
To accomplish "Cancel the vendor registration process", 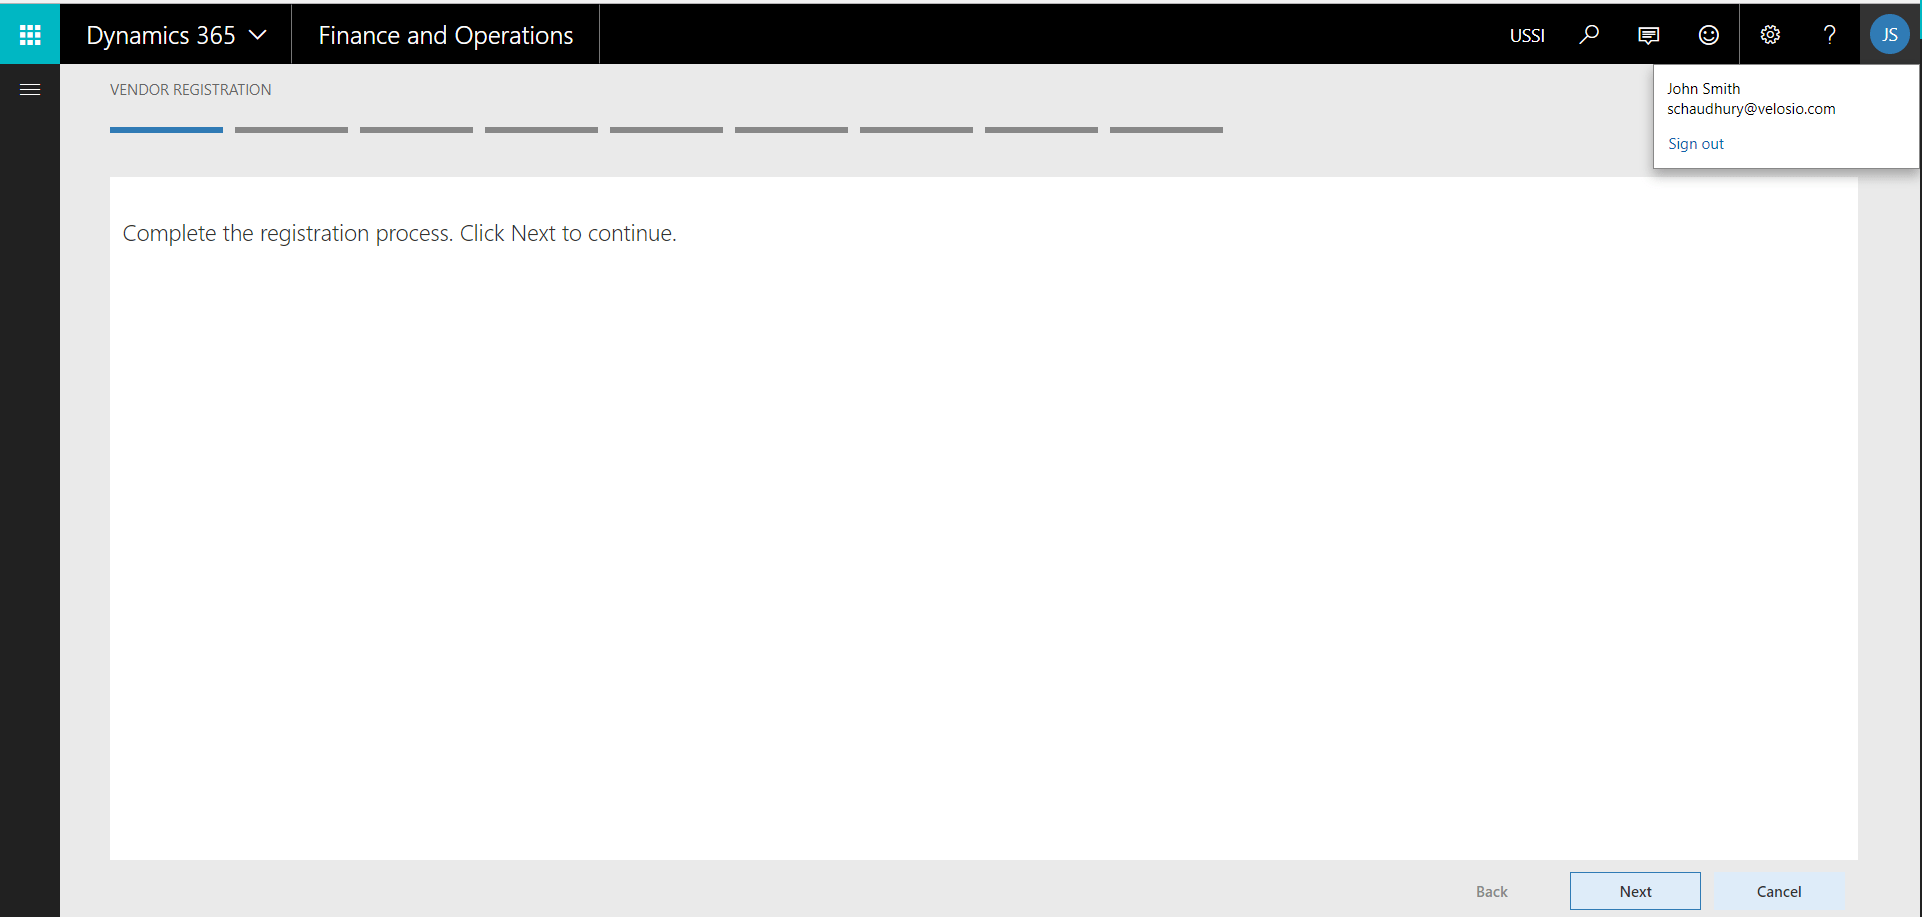I will [1778, 891].
